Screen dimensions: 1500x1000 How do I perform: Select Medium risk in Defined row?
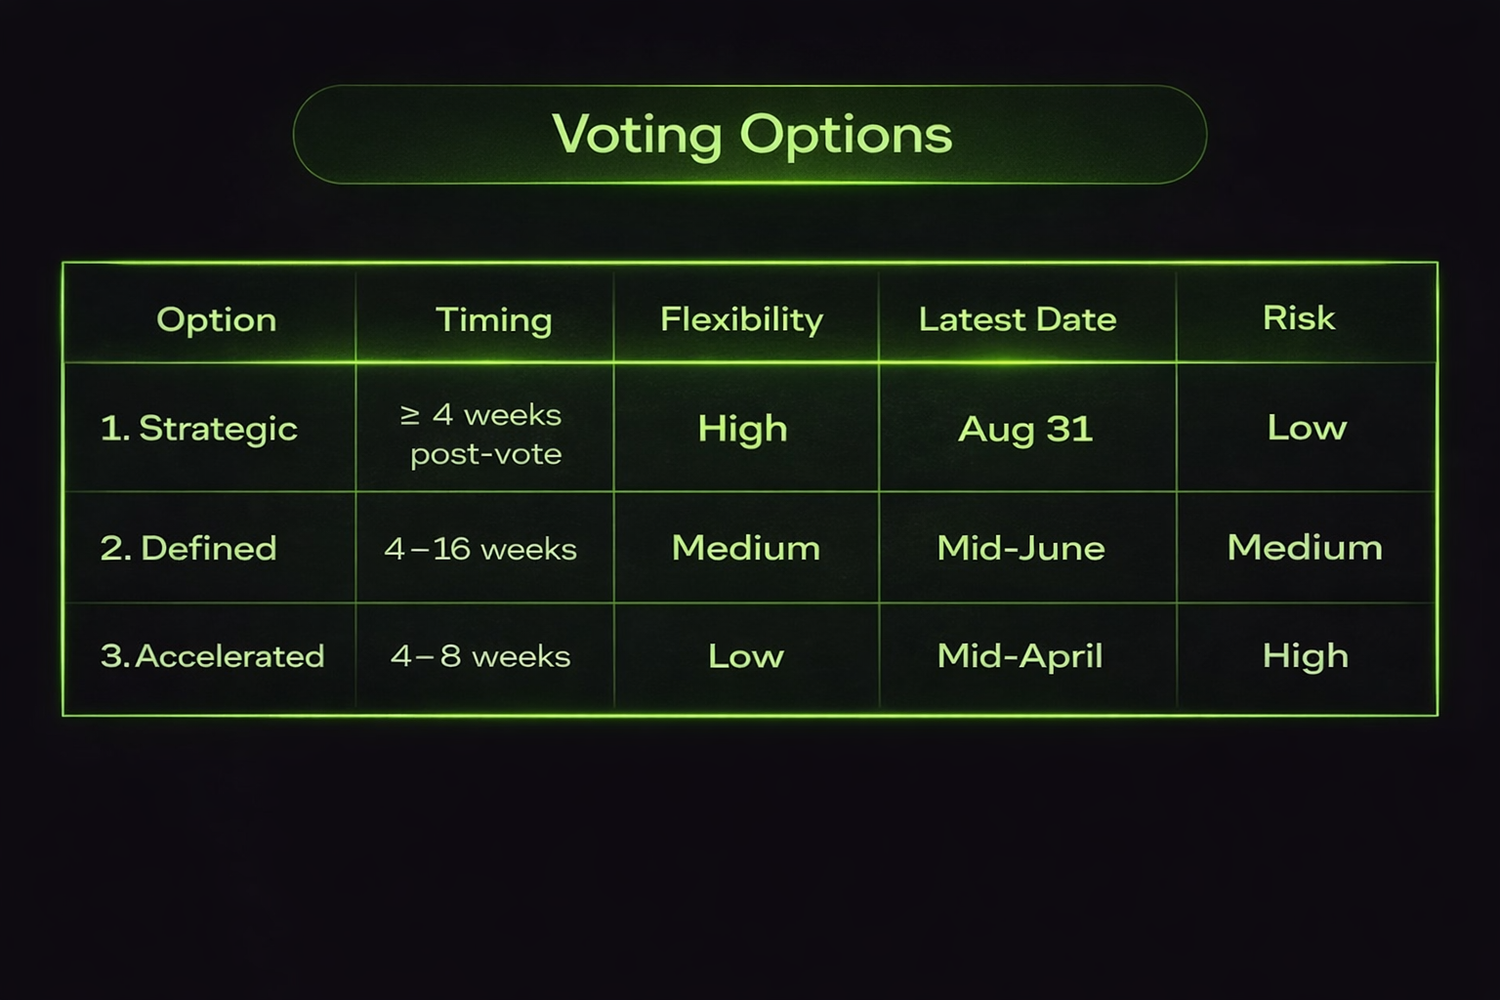[1305, 548]
